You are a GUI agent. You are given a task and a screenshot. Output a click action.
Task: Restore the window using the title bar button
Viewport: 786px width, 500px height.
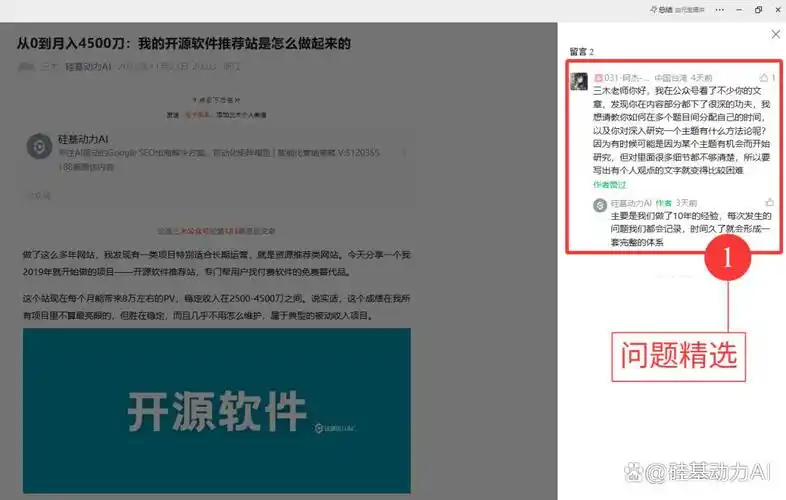(758, 10)
